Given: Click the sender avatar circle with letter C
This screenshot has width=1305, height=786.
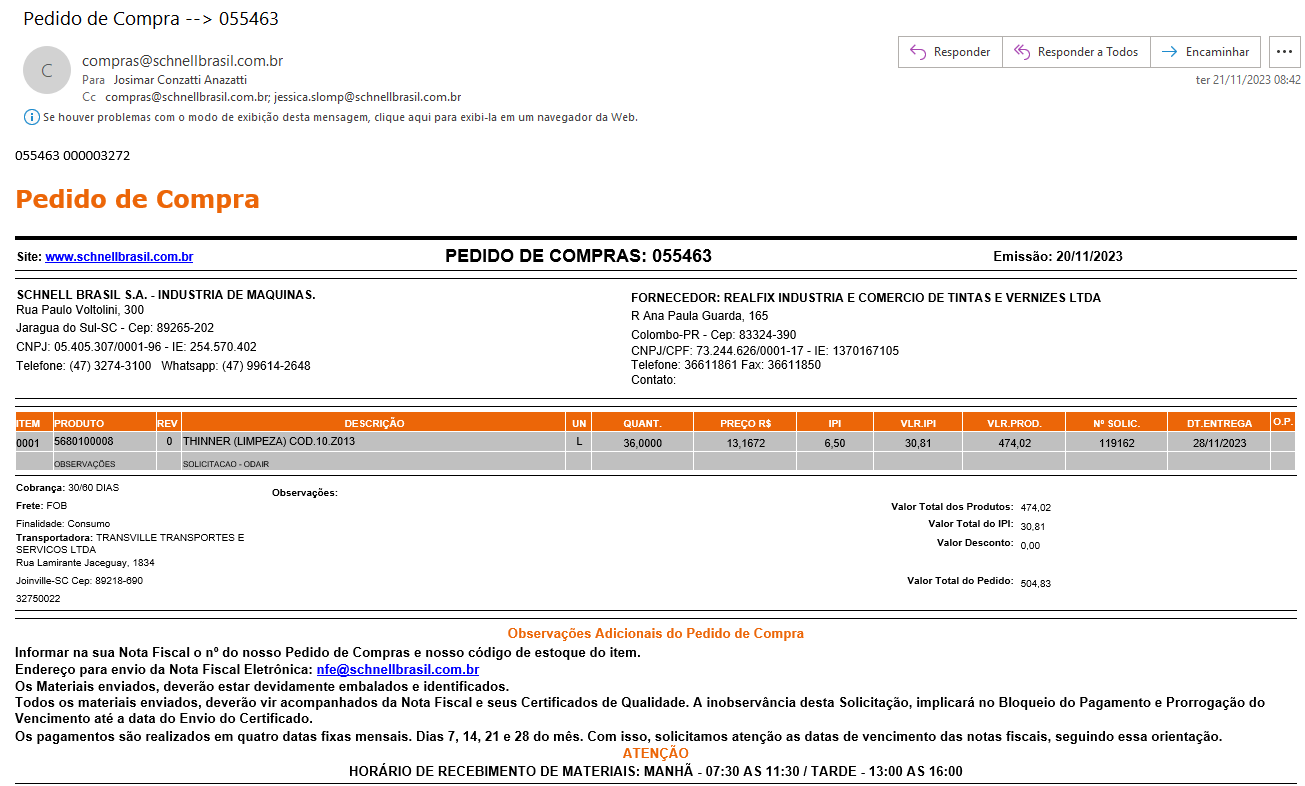Looking at the screenshot, I should click(47, 70).
